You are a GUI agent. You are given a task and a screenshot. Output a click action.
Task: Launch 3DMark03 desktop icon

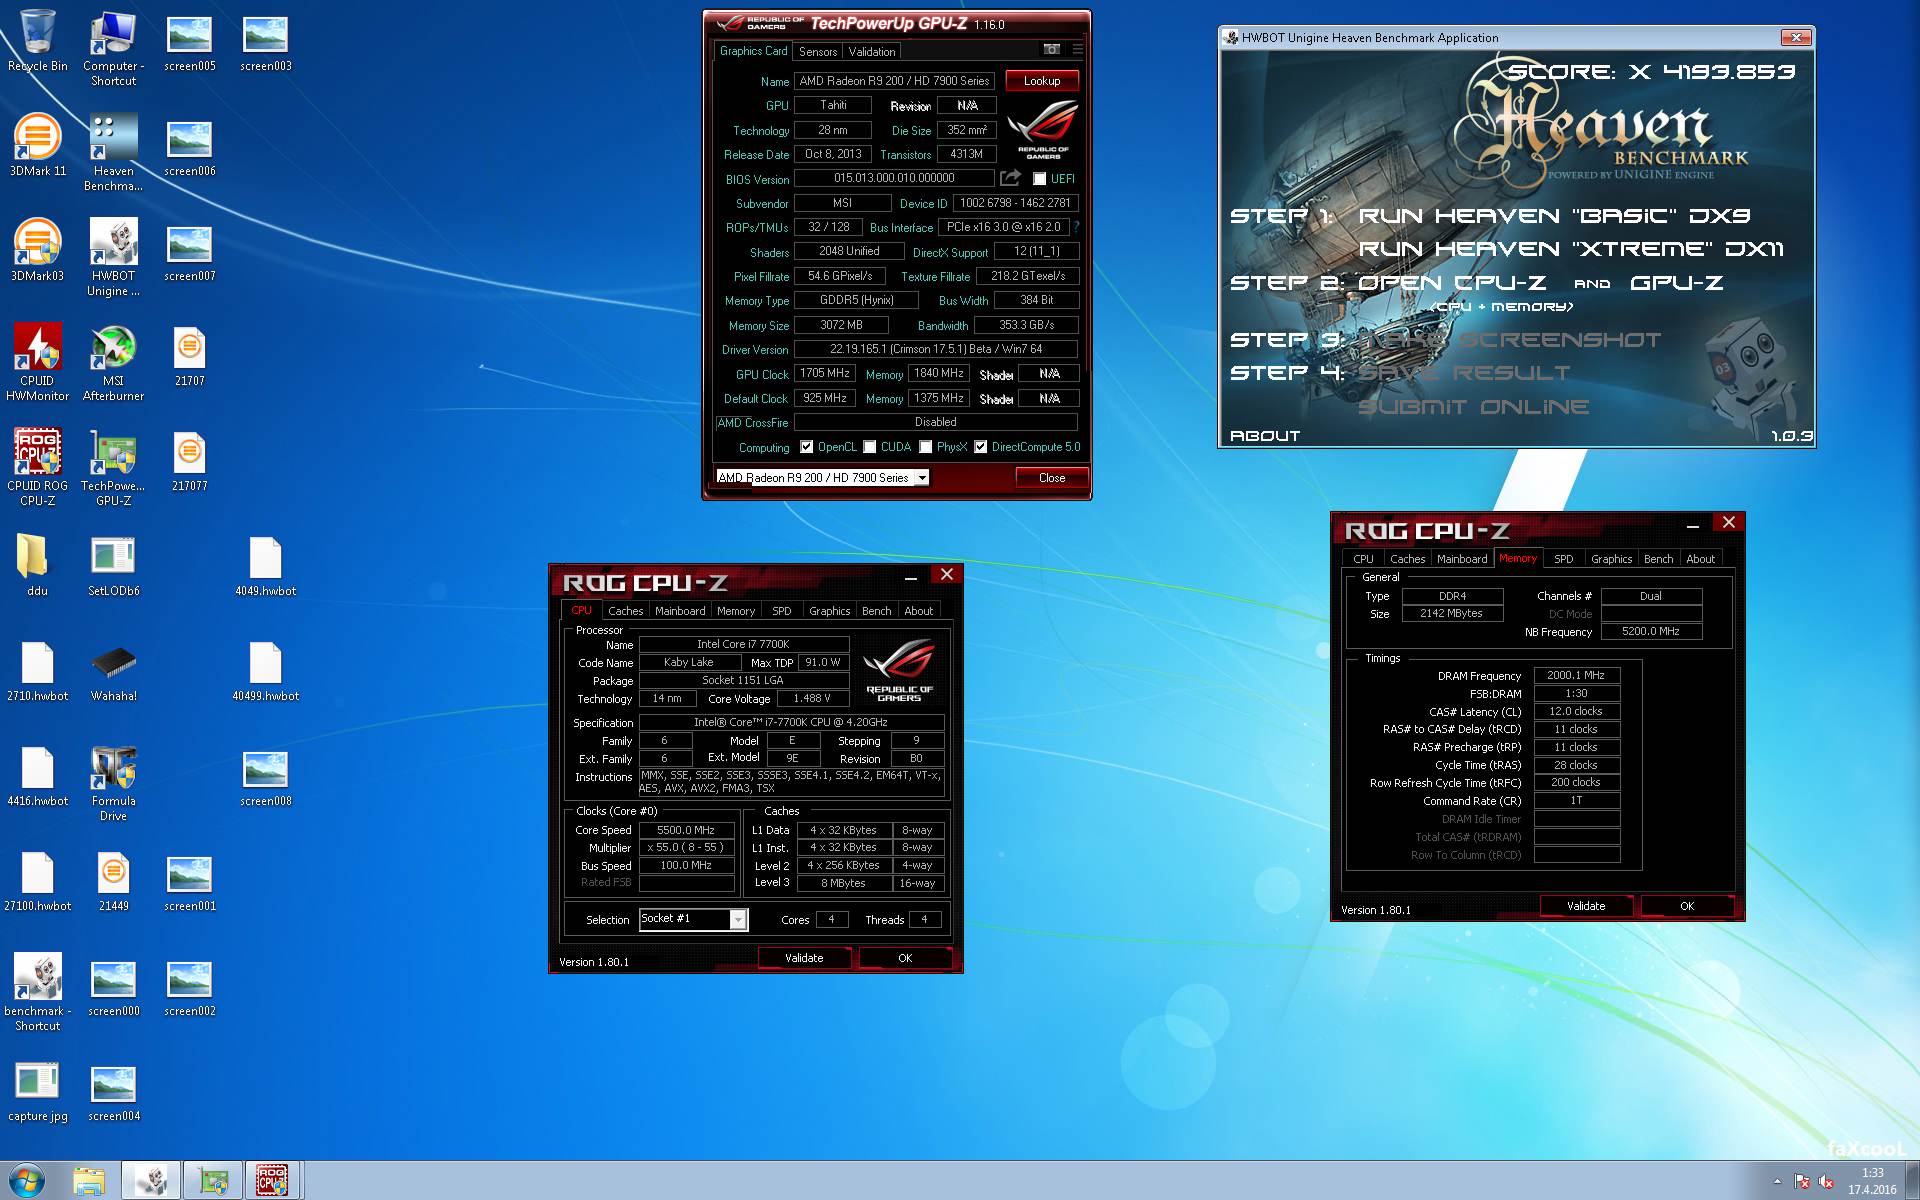pyautogui.click(x=37, y=250)
